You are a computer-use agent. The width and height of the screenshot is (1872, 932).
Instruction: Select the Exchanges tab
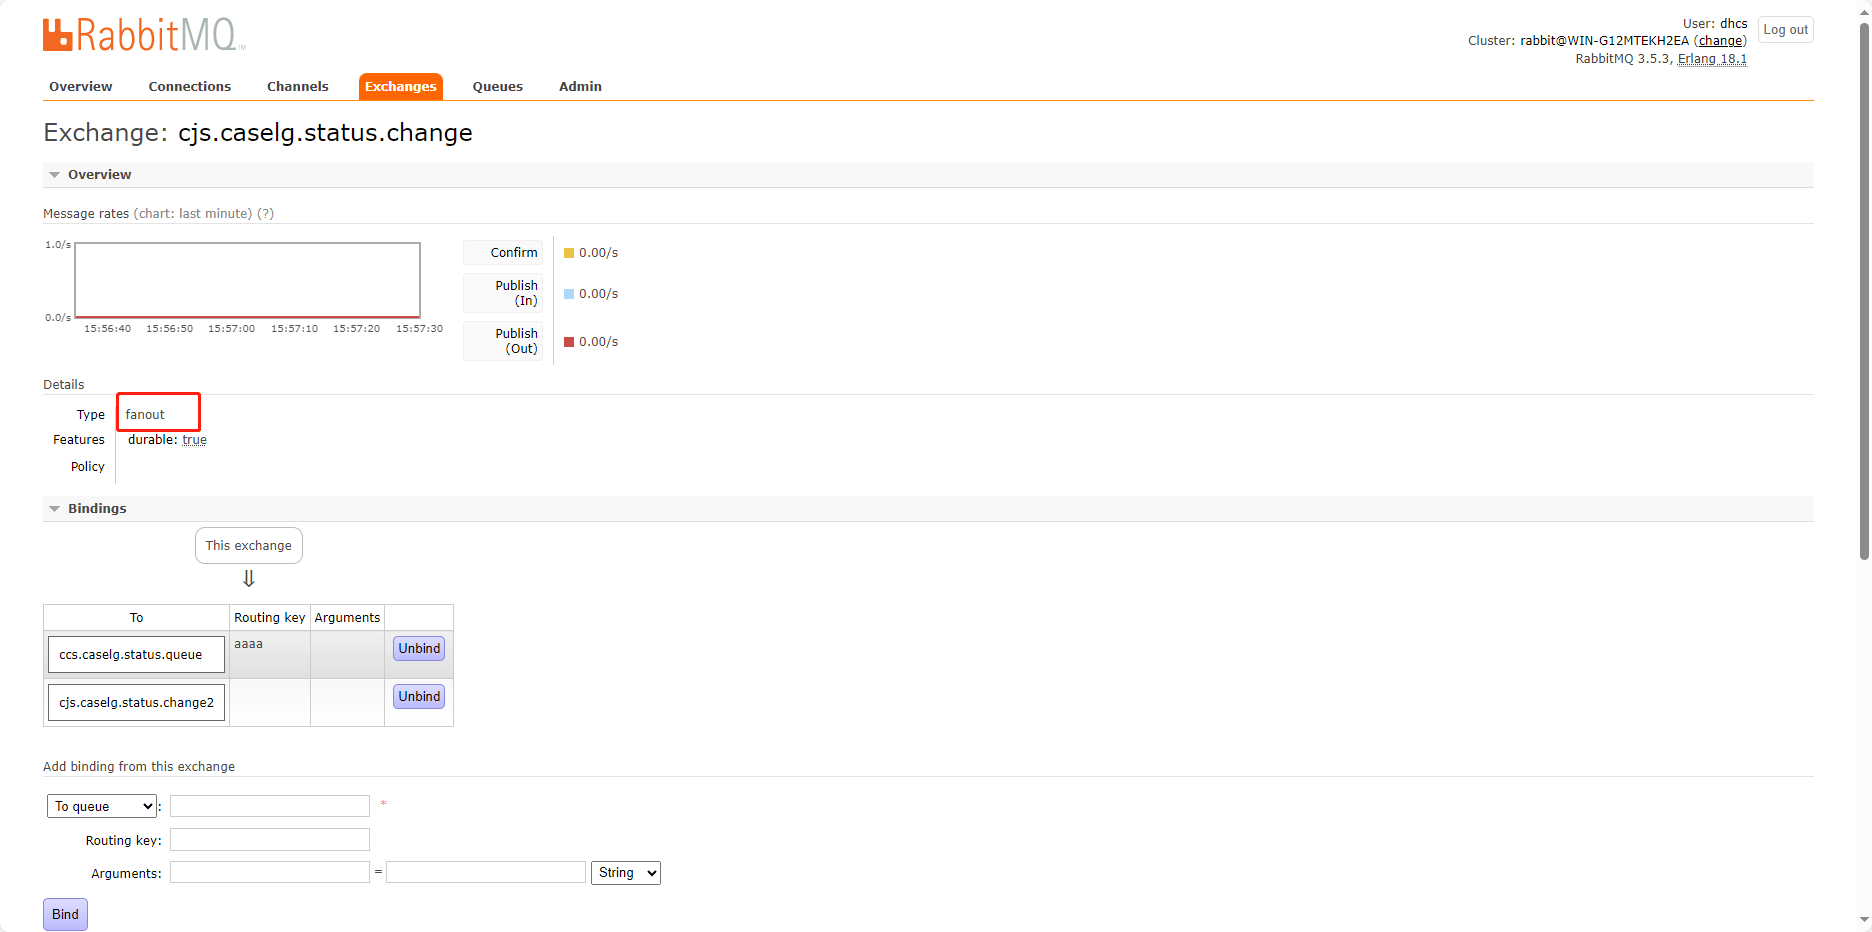pyautogui.click(x=400, y=87)
